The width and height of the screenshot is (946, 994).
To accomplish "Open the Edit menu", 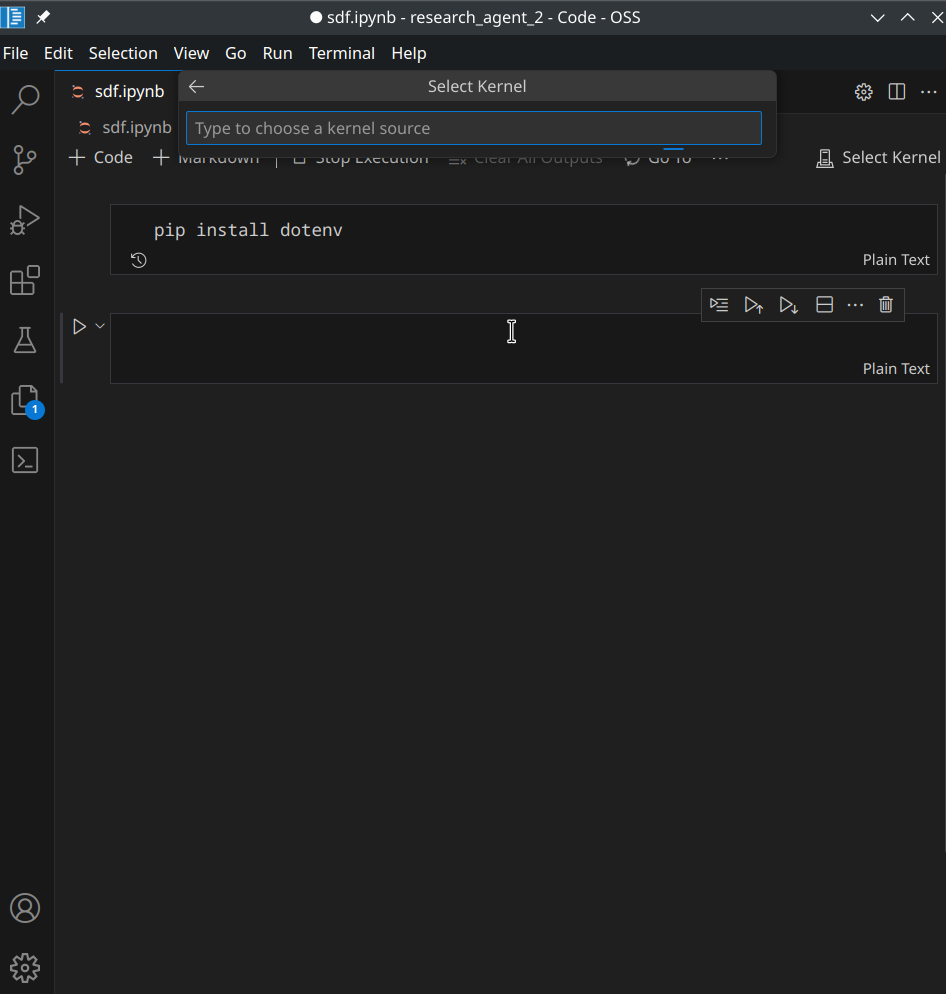I will pos(58,53).
